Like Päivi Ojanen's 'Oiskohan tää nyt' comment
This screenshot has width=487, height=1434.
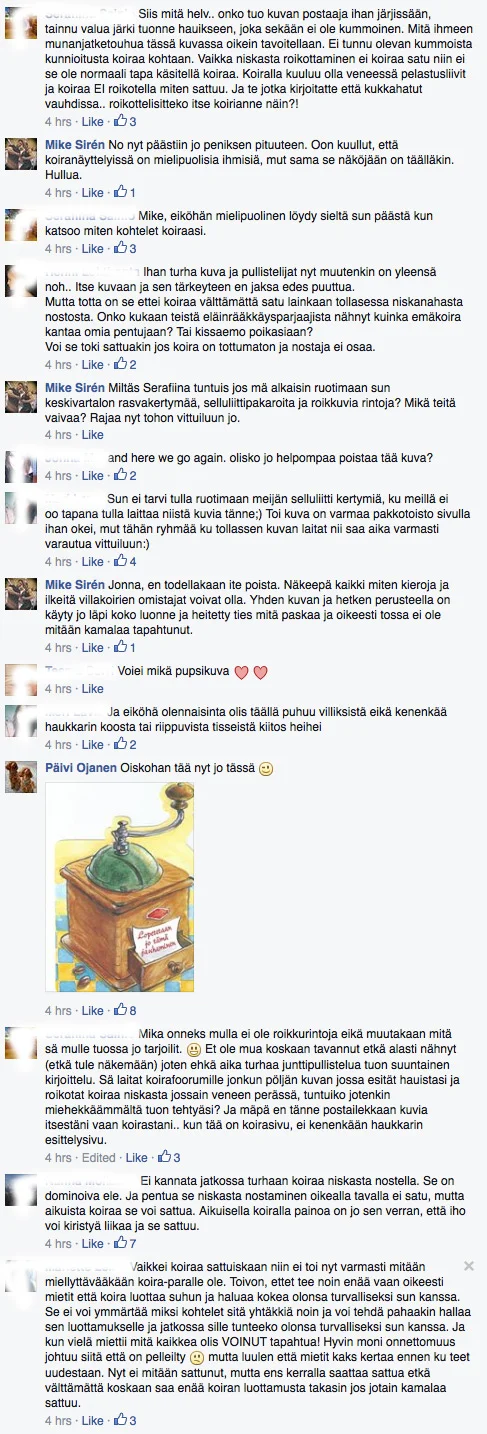pos(92,1010)
